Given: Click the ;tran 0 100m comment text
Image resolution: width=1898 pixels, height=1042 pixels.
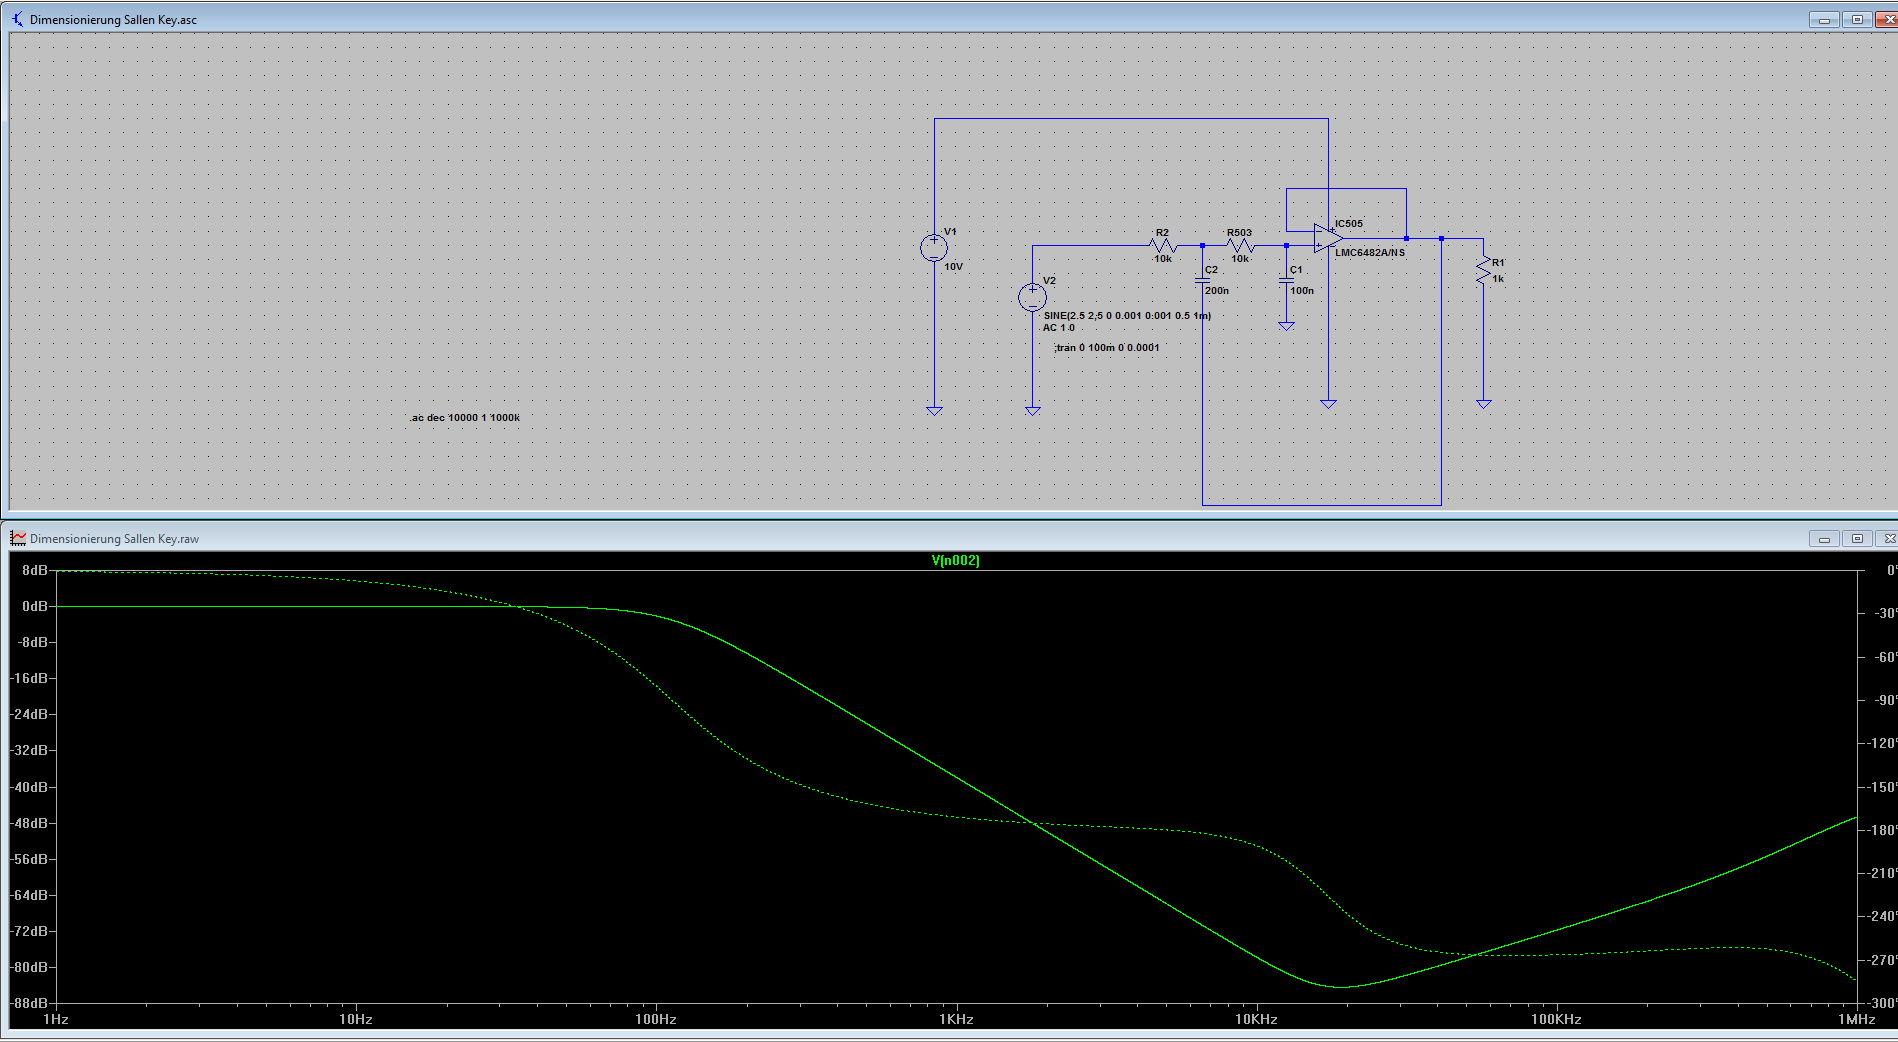Looking at the screenshot, I should point(1106,348).
